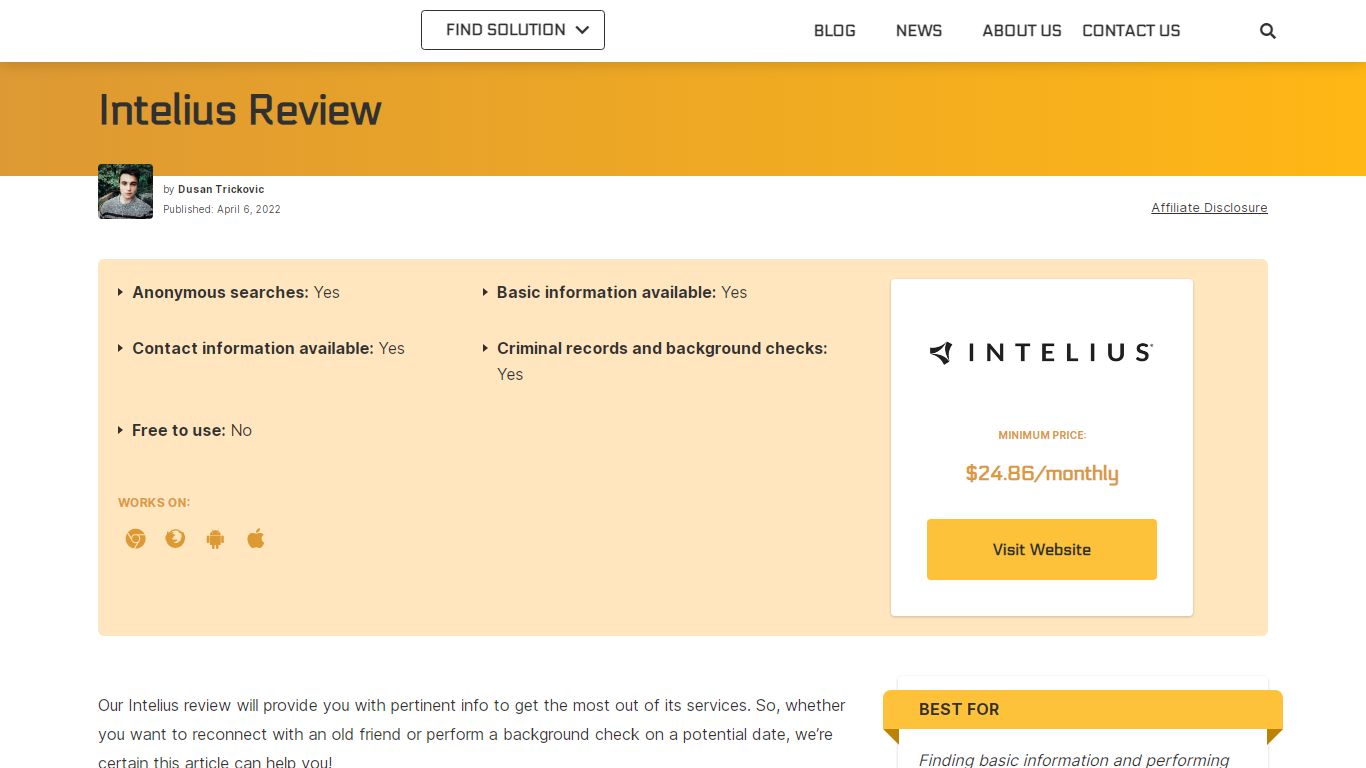Open author Dusan Trickovic's profile

[221, 189]
